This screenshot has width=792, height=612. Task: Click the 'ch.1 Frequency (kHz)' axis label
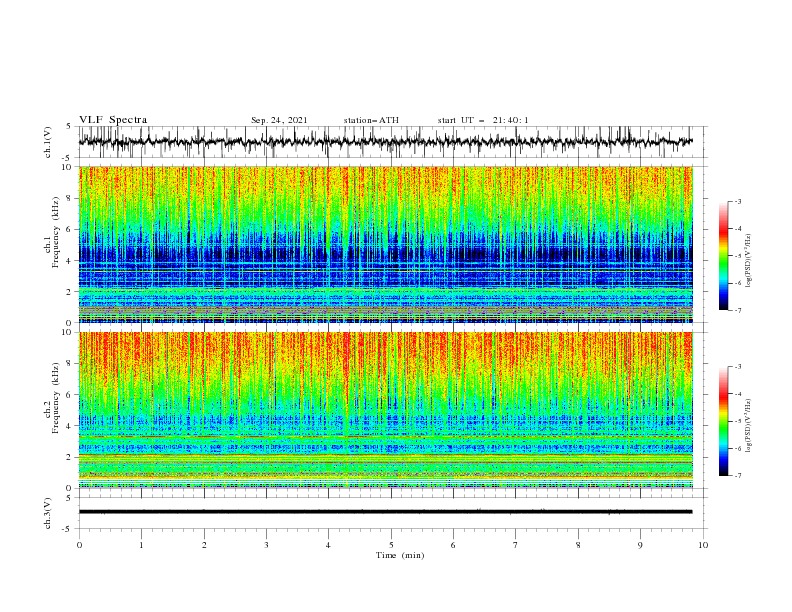[52, 231]
